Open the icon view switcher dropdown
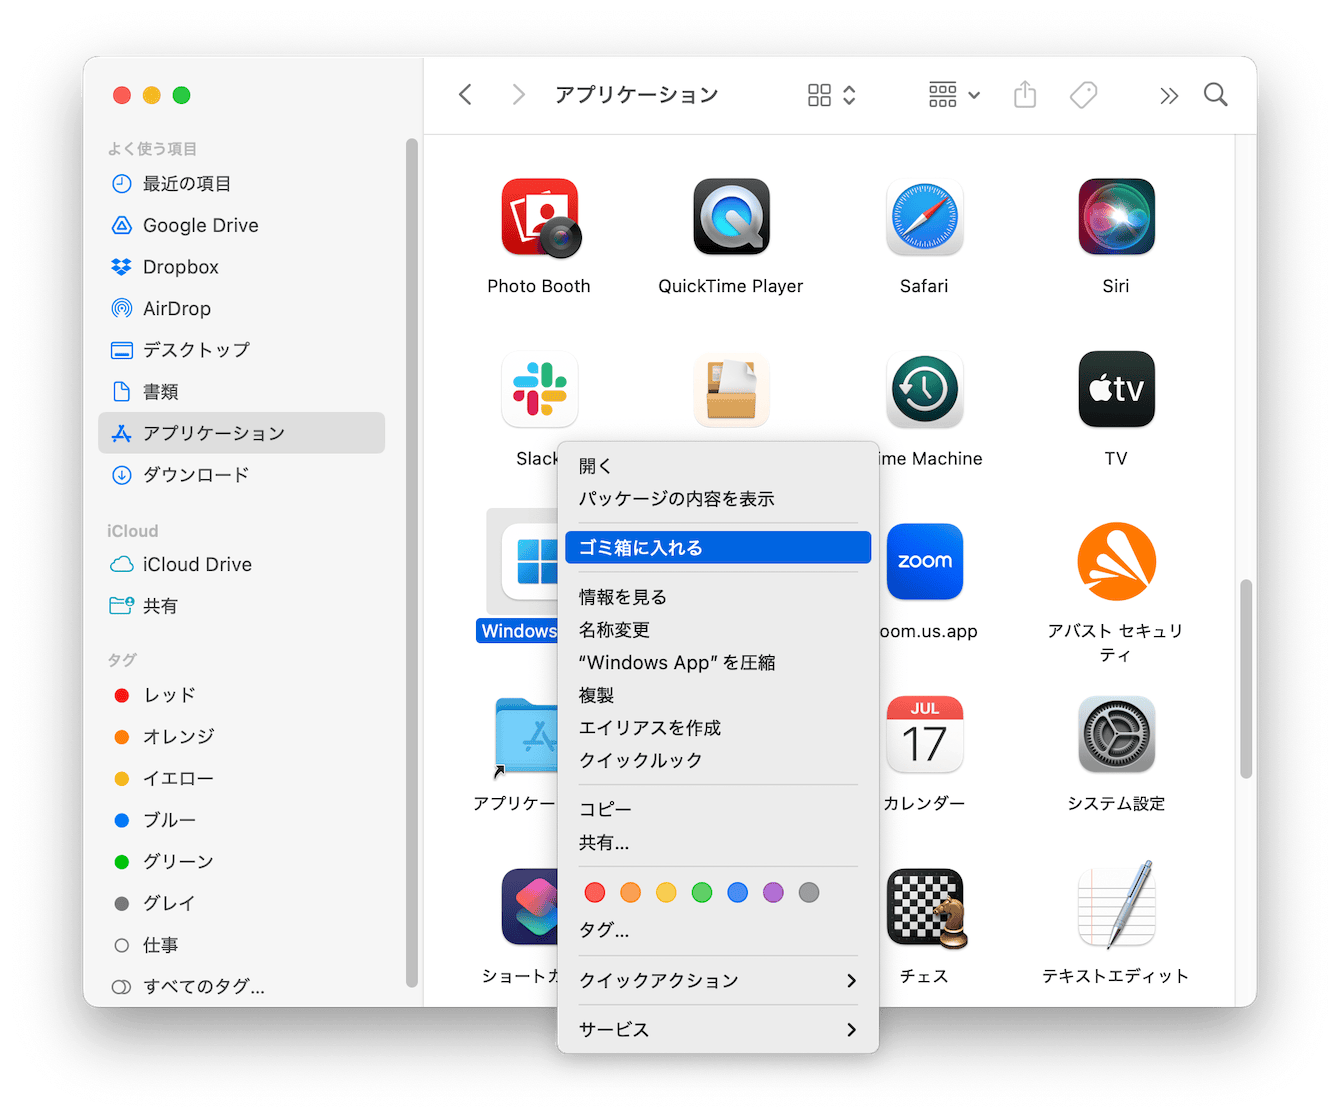This screenshot has width=1340, height=1117. pos(832,95)
